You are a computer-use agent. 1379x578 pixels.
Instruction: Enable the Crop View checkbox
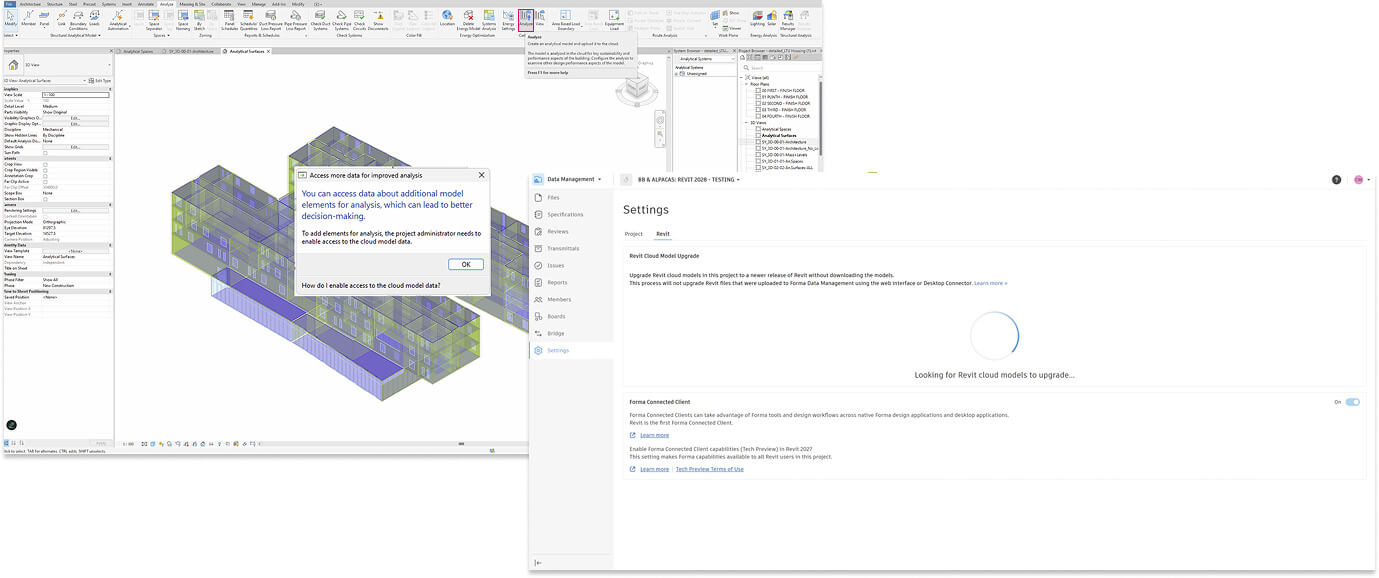tap(45, 164)
